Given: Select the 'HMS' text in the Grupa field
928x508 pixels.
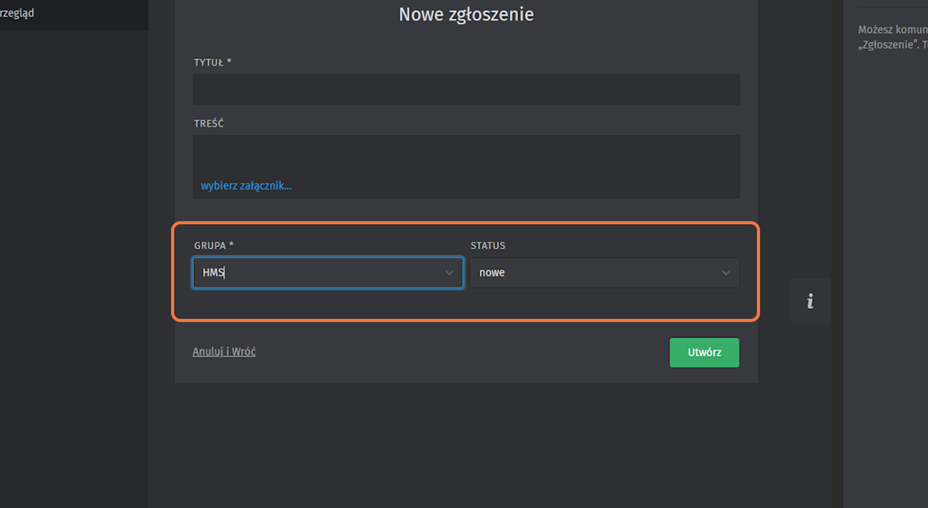Looking at the screenshot, I should tap(212, 273).
